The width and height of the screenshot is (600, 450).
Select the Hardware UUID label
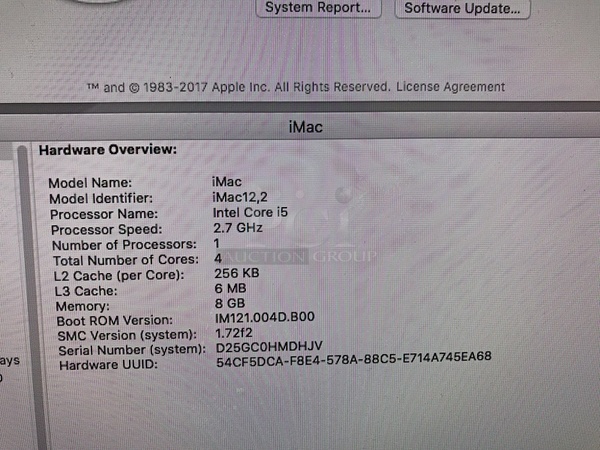click(x=109, y=365)
